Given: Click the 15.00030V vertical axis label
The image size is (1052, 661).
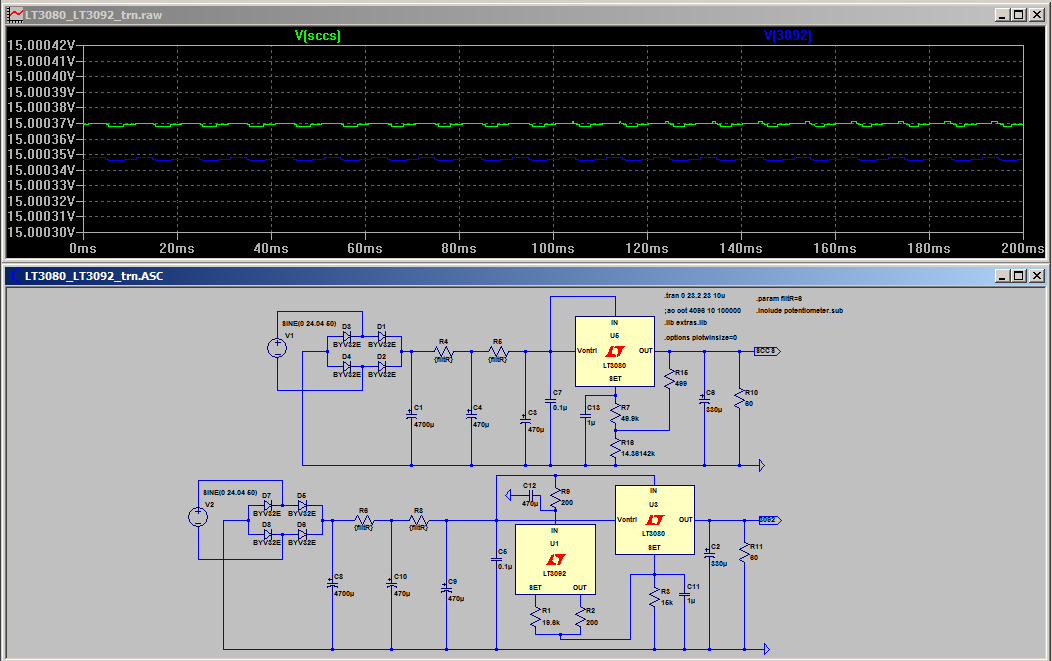Looking at the screenshot, I should (x=41, y=232).
